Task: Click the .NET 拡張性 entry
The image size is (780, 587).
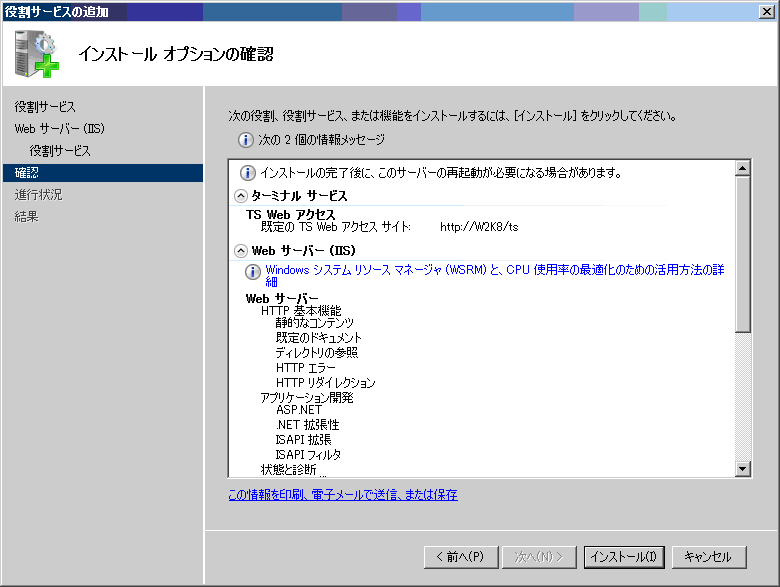Action: (x=307, y=425)
